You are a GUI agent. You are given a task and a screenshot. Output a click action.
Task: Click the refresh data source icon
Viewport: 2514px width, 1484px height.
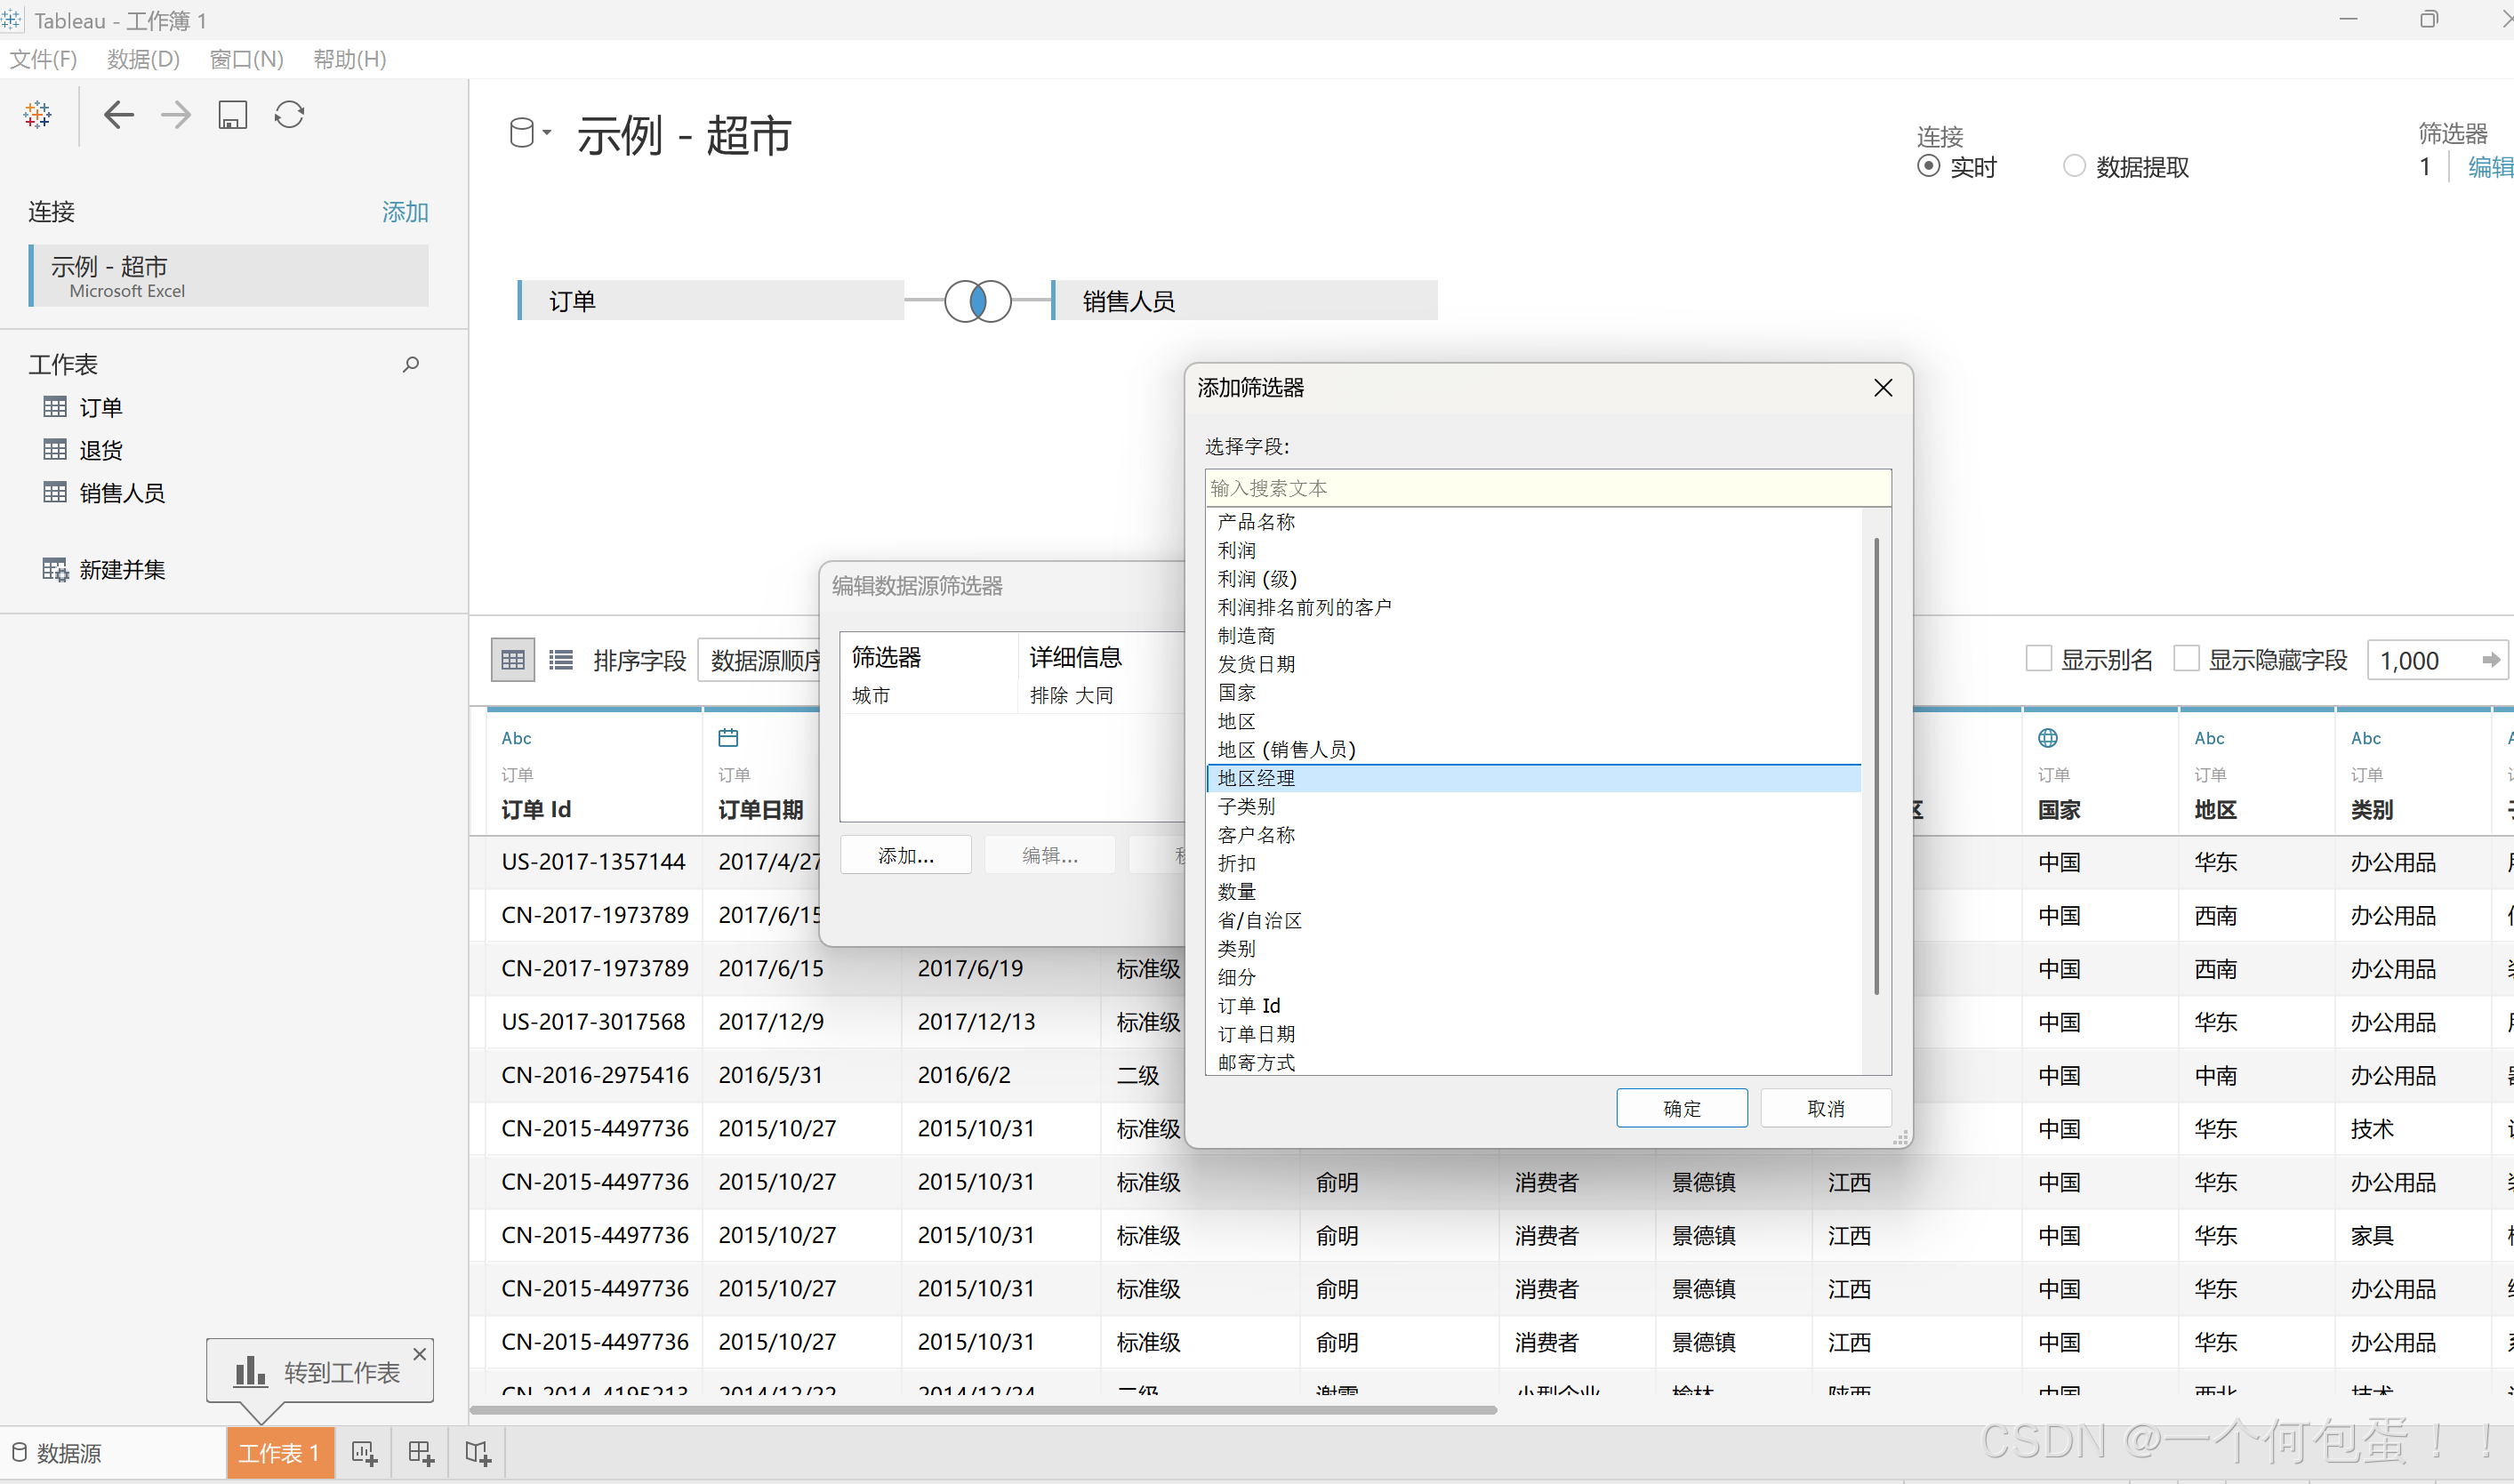289,115
